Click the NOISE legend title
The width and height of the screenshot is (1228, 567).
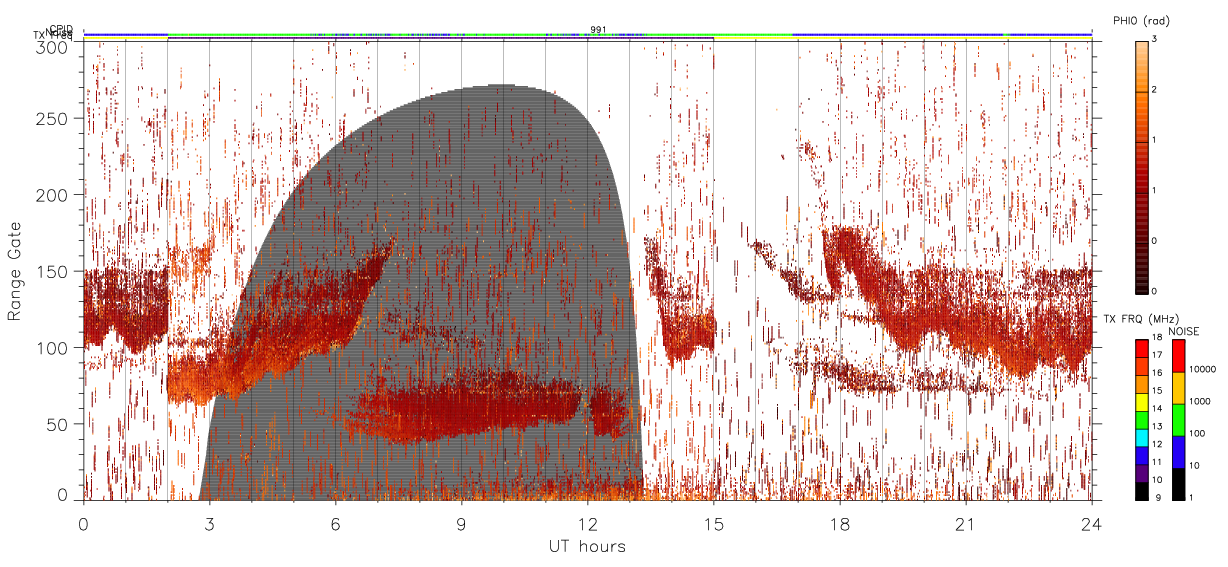pyautogui.click(x=1184, y=331)
